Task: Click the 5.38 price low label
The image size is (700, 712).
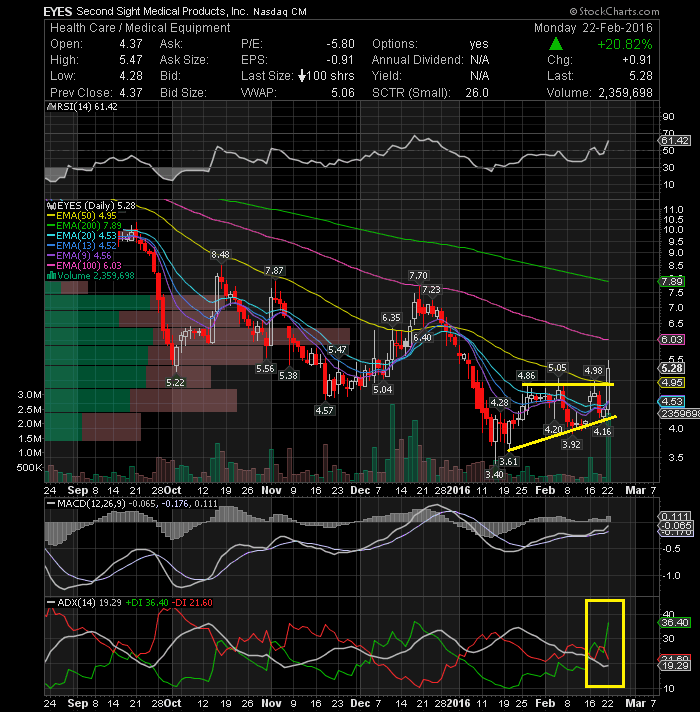Action: (x=288, y=376)
